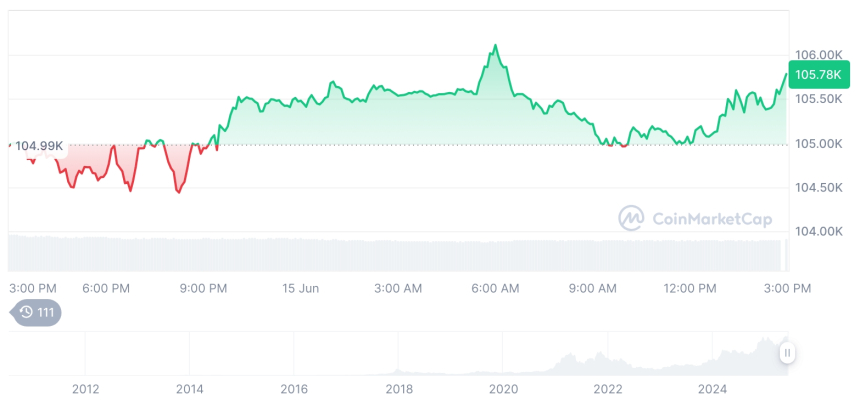860x401 pixels.
Task: Click the CoinMarketCap watermark text
Action: (711, 217)
